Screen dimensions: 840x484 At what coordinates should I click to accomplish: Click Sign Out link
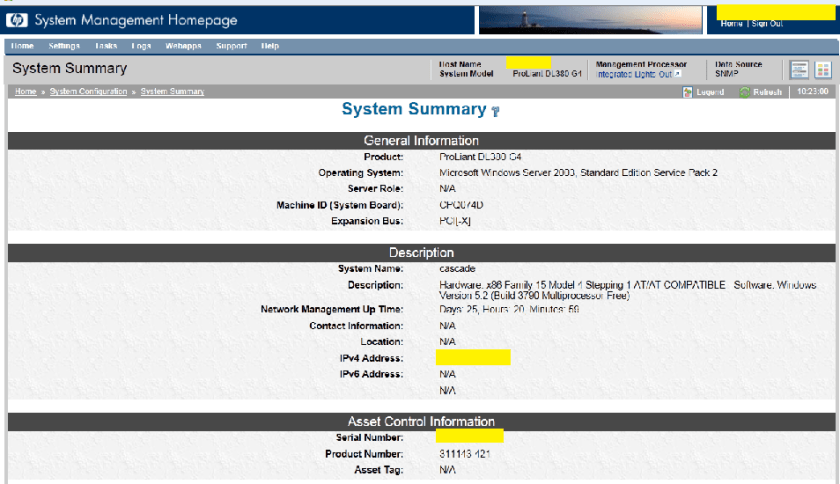pos(767,24)
